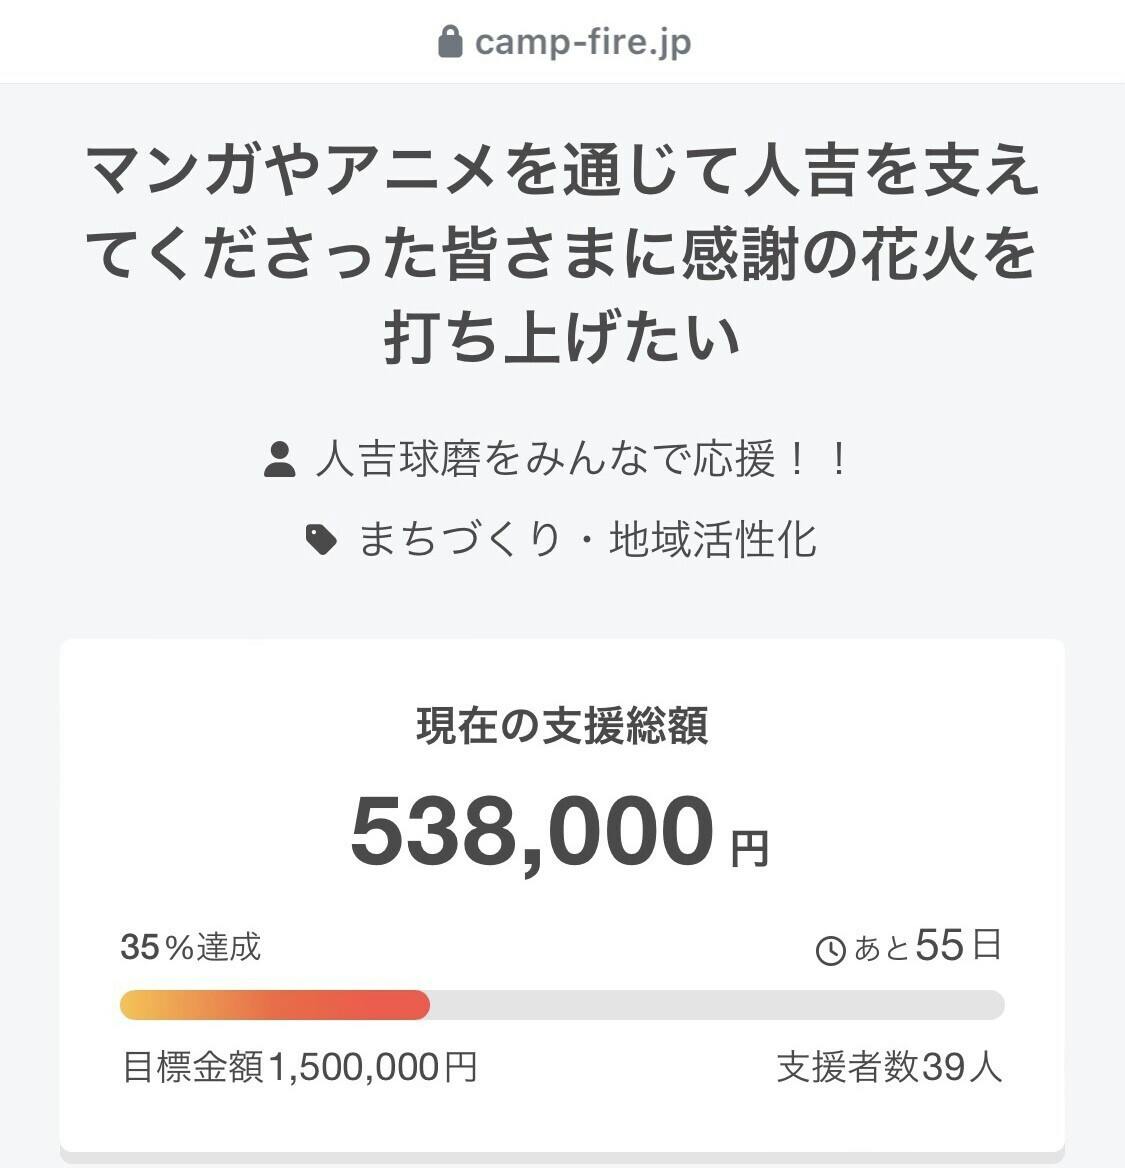This screenshot has height=1168, width=1125.
Task: Click the padlock icon in the address bar
Action: pos(451,42)
